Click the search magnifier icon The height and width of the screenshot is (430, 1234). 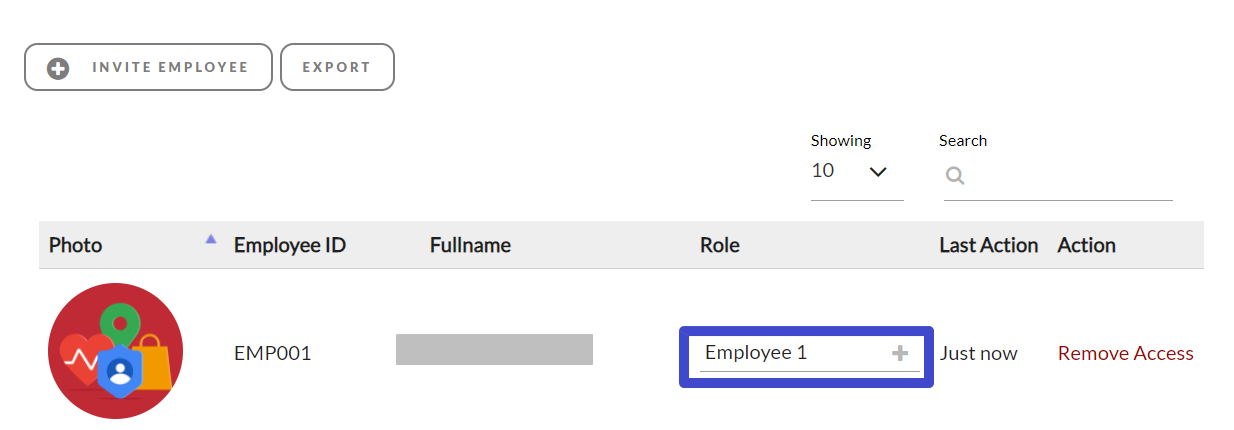click(x=955, y=176)
